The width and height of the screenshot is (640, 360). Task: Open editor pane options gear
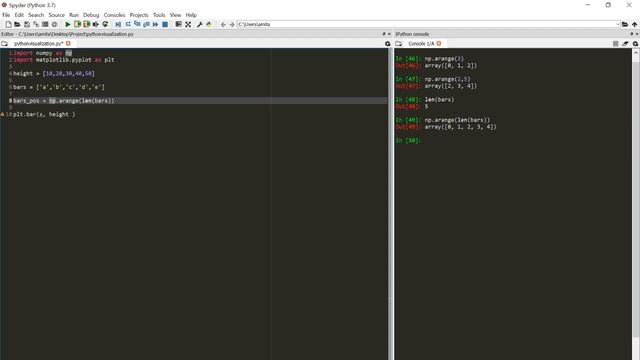tap(387, 44)
